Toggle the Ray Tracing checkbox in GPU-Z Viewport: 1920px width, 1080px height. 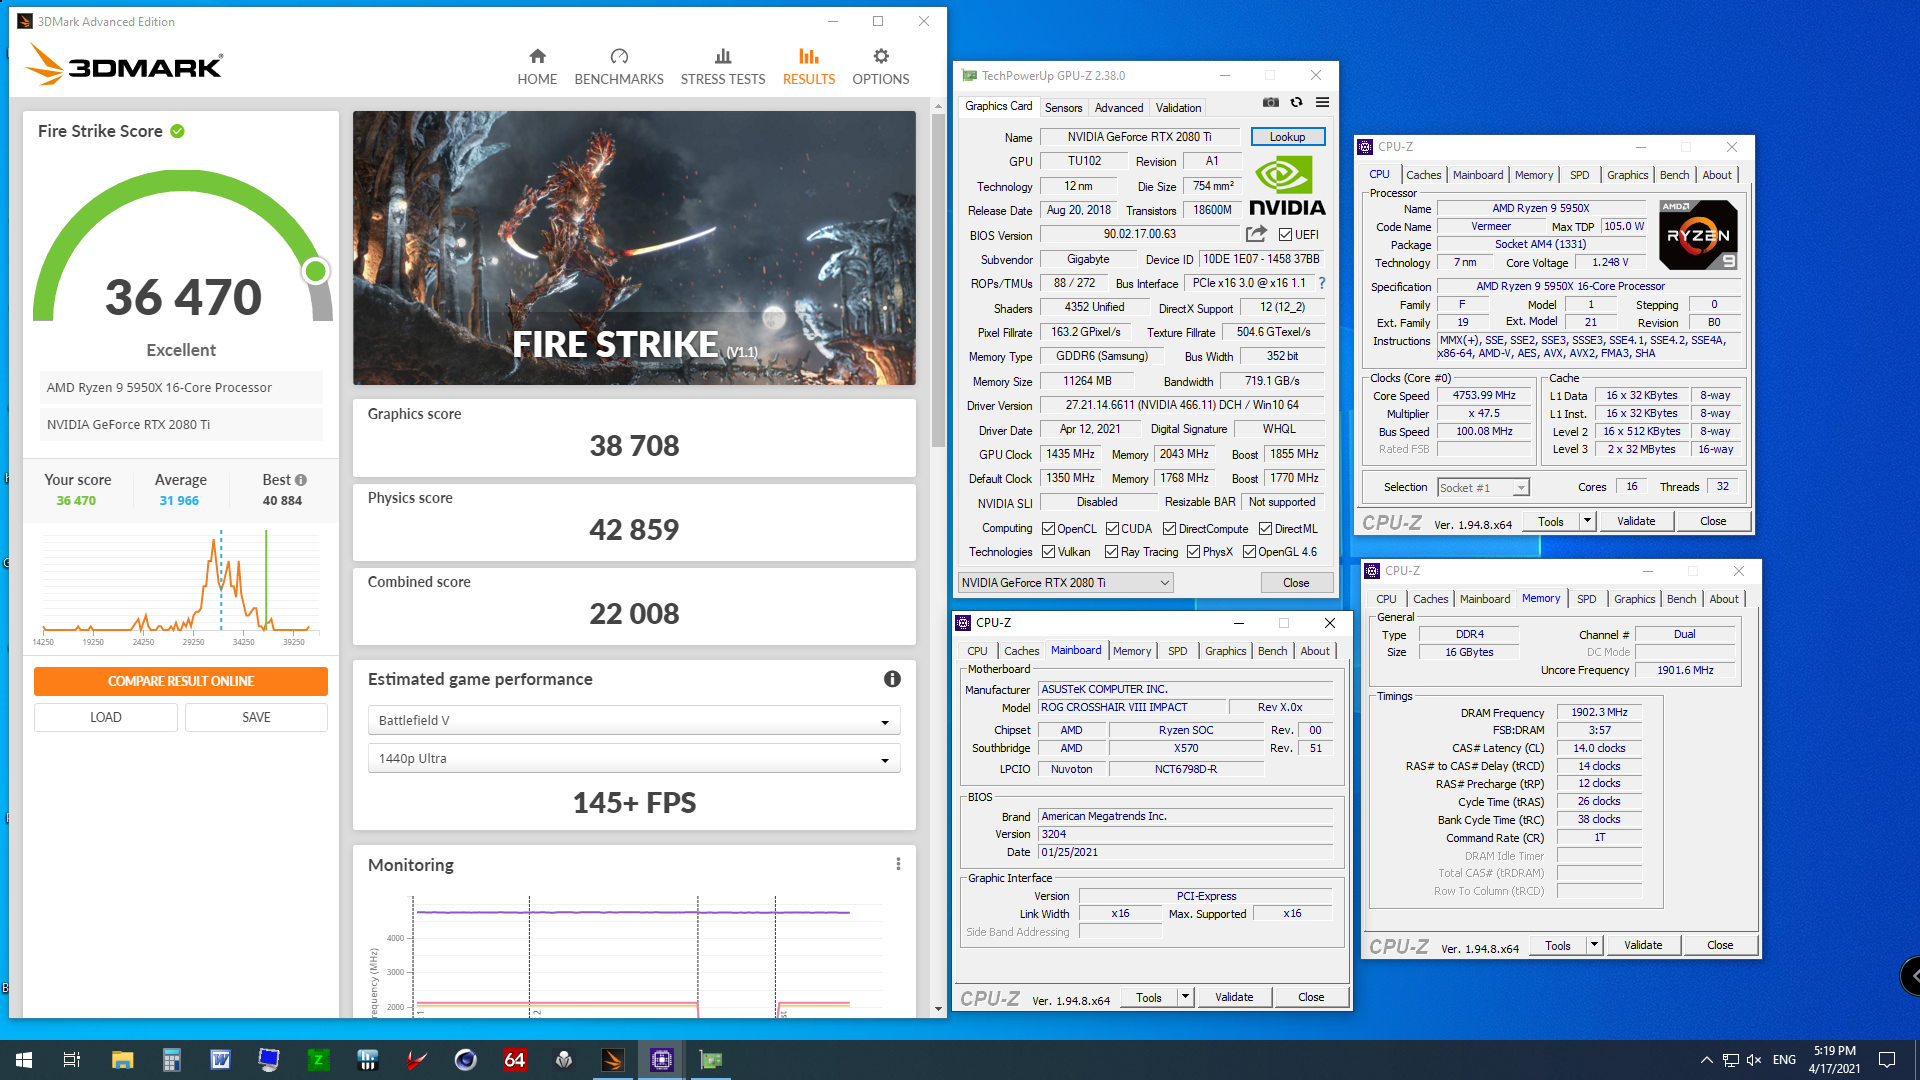pos(1111,552)
